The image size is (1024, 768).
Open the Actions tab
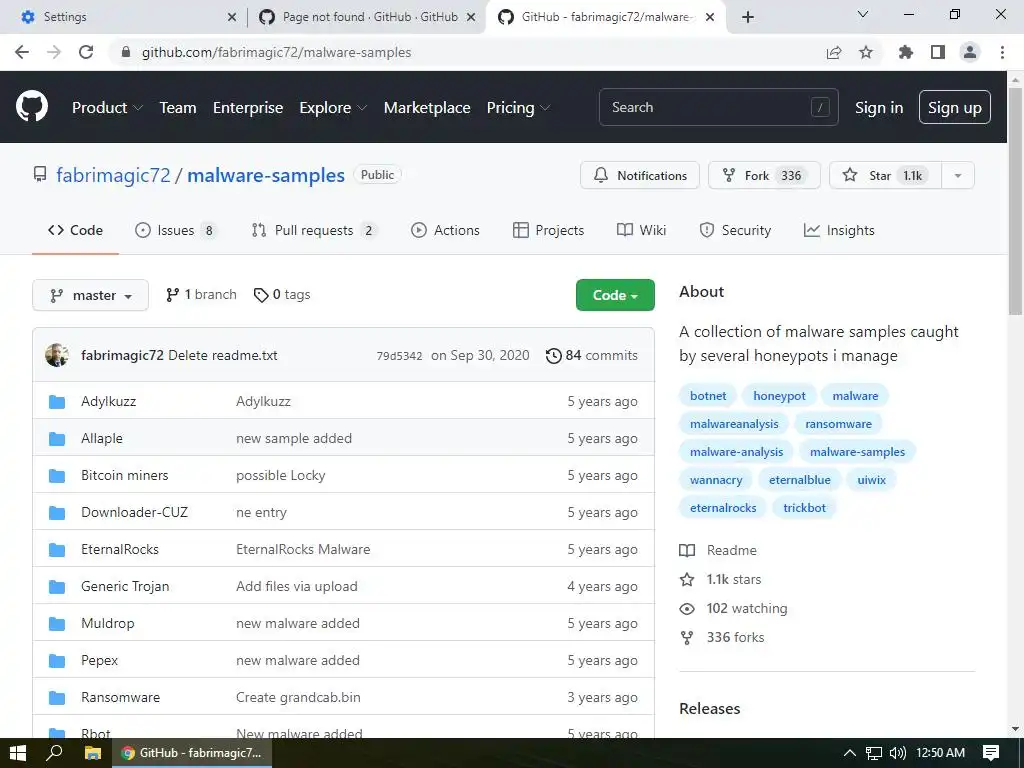click(445, 230)
